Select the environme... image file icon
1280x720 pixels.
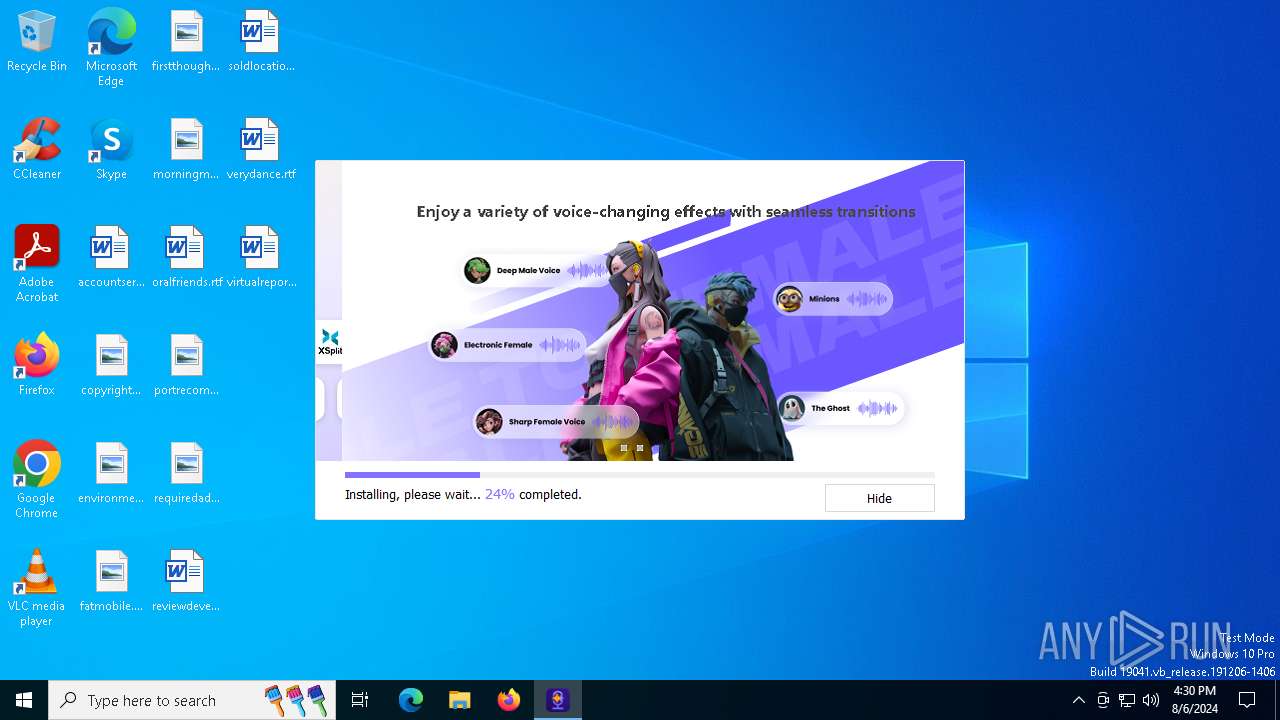tap(111, 473)
